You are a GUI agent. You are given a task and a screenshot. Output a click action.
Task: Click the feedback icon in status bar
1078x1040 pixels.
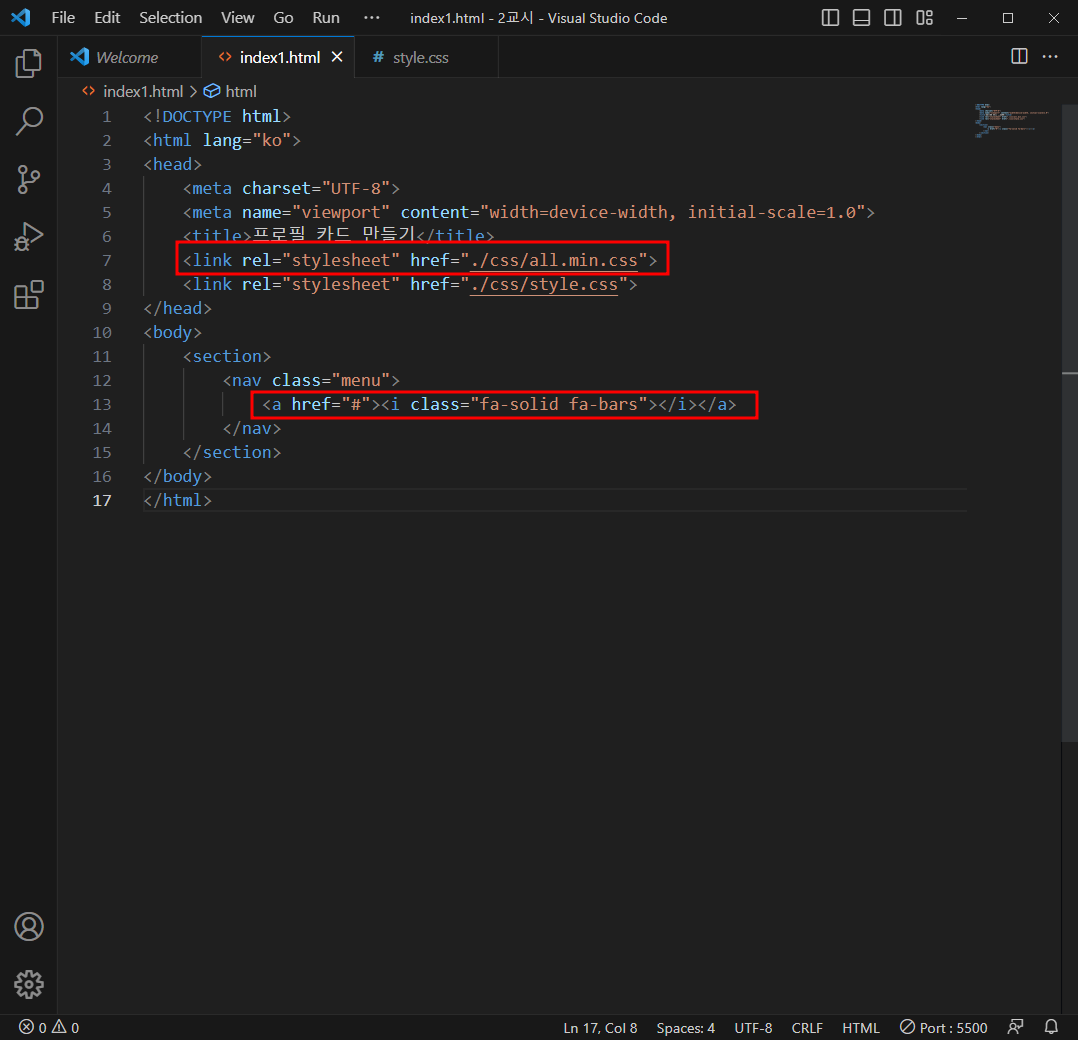[x=1015, y=1027]
